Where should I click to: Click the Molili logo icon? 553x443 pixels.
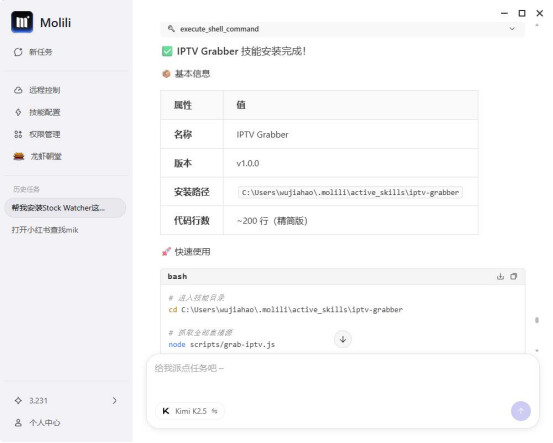point(22,22)
